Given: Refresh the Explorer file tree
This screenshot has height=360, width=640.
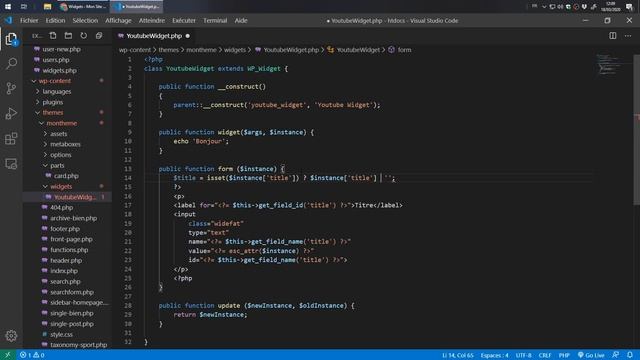Looking at the screenshot, I should click(84, 36).
